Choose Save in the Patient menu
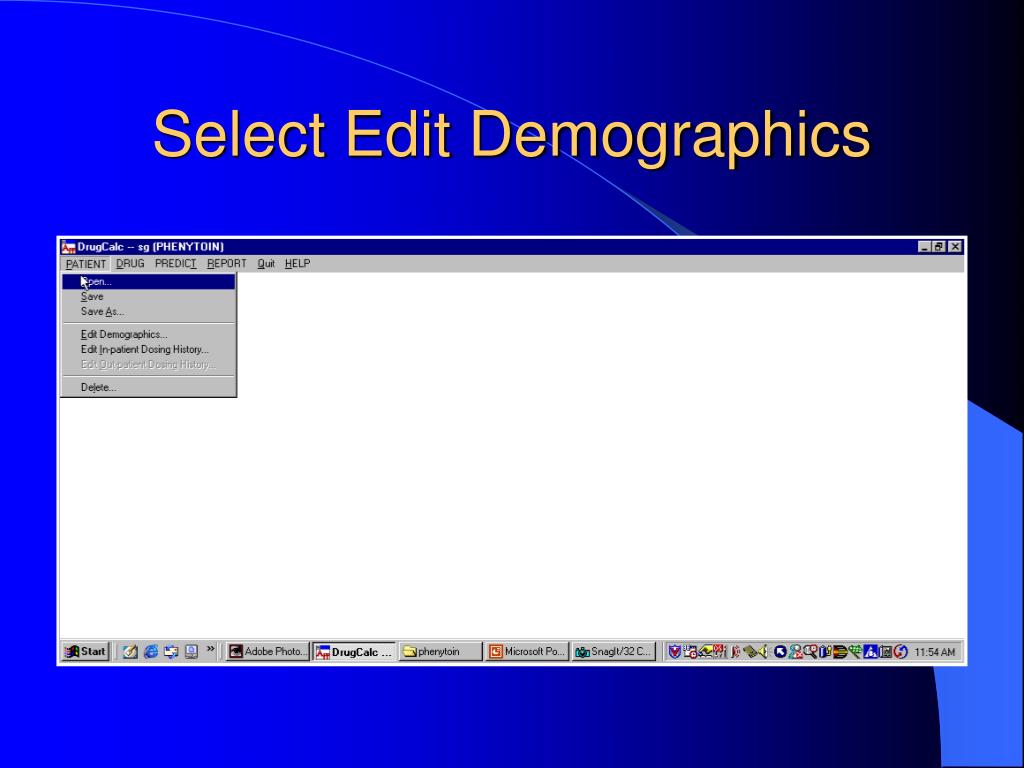Screen dimensions: 1024x768 [148, 296]
